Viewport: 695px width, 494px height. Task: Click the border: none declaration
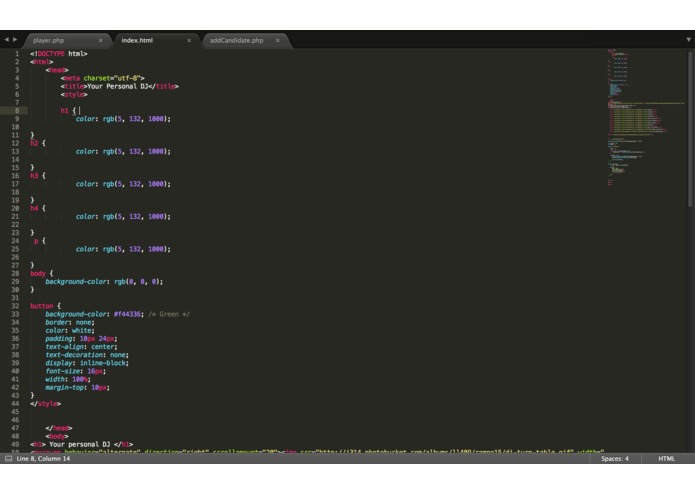click(x=70, y=323)
